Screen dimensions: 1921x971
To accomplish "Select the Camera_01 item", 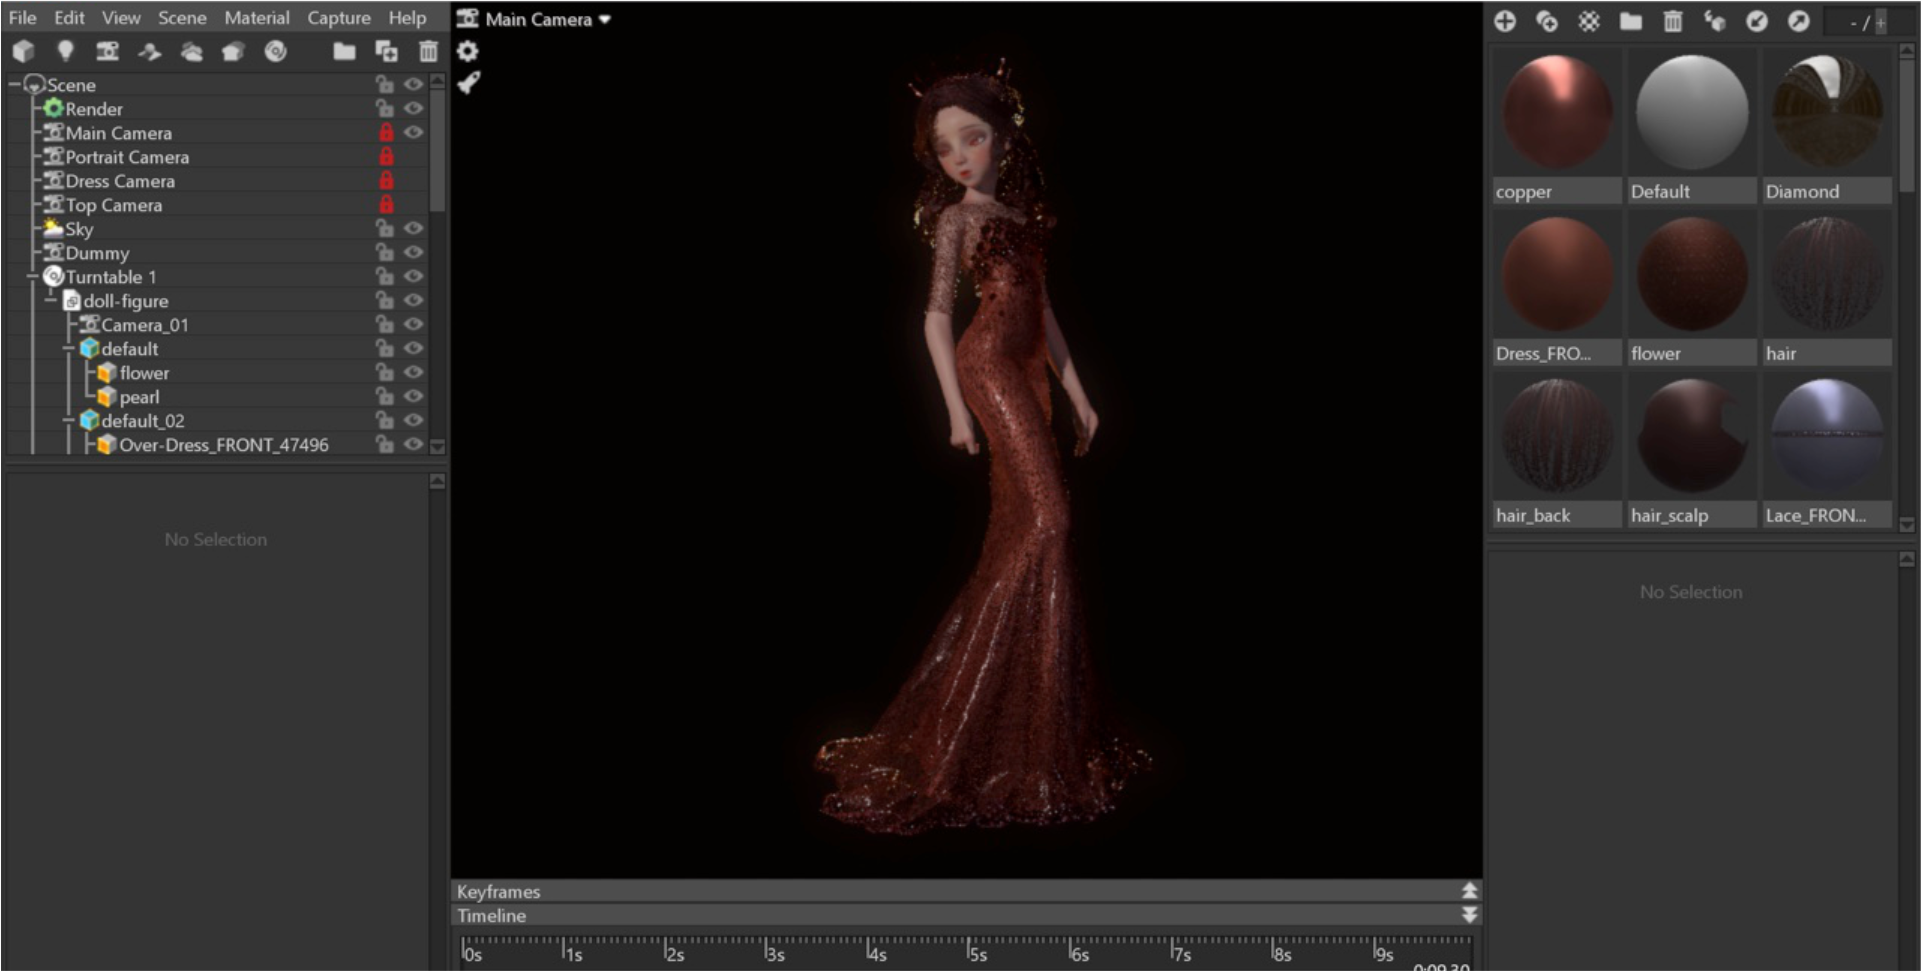I will (145, 325).
